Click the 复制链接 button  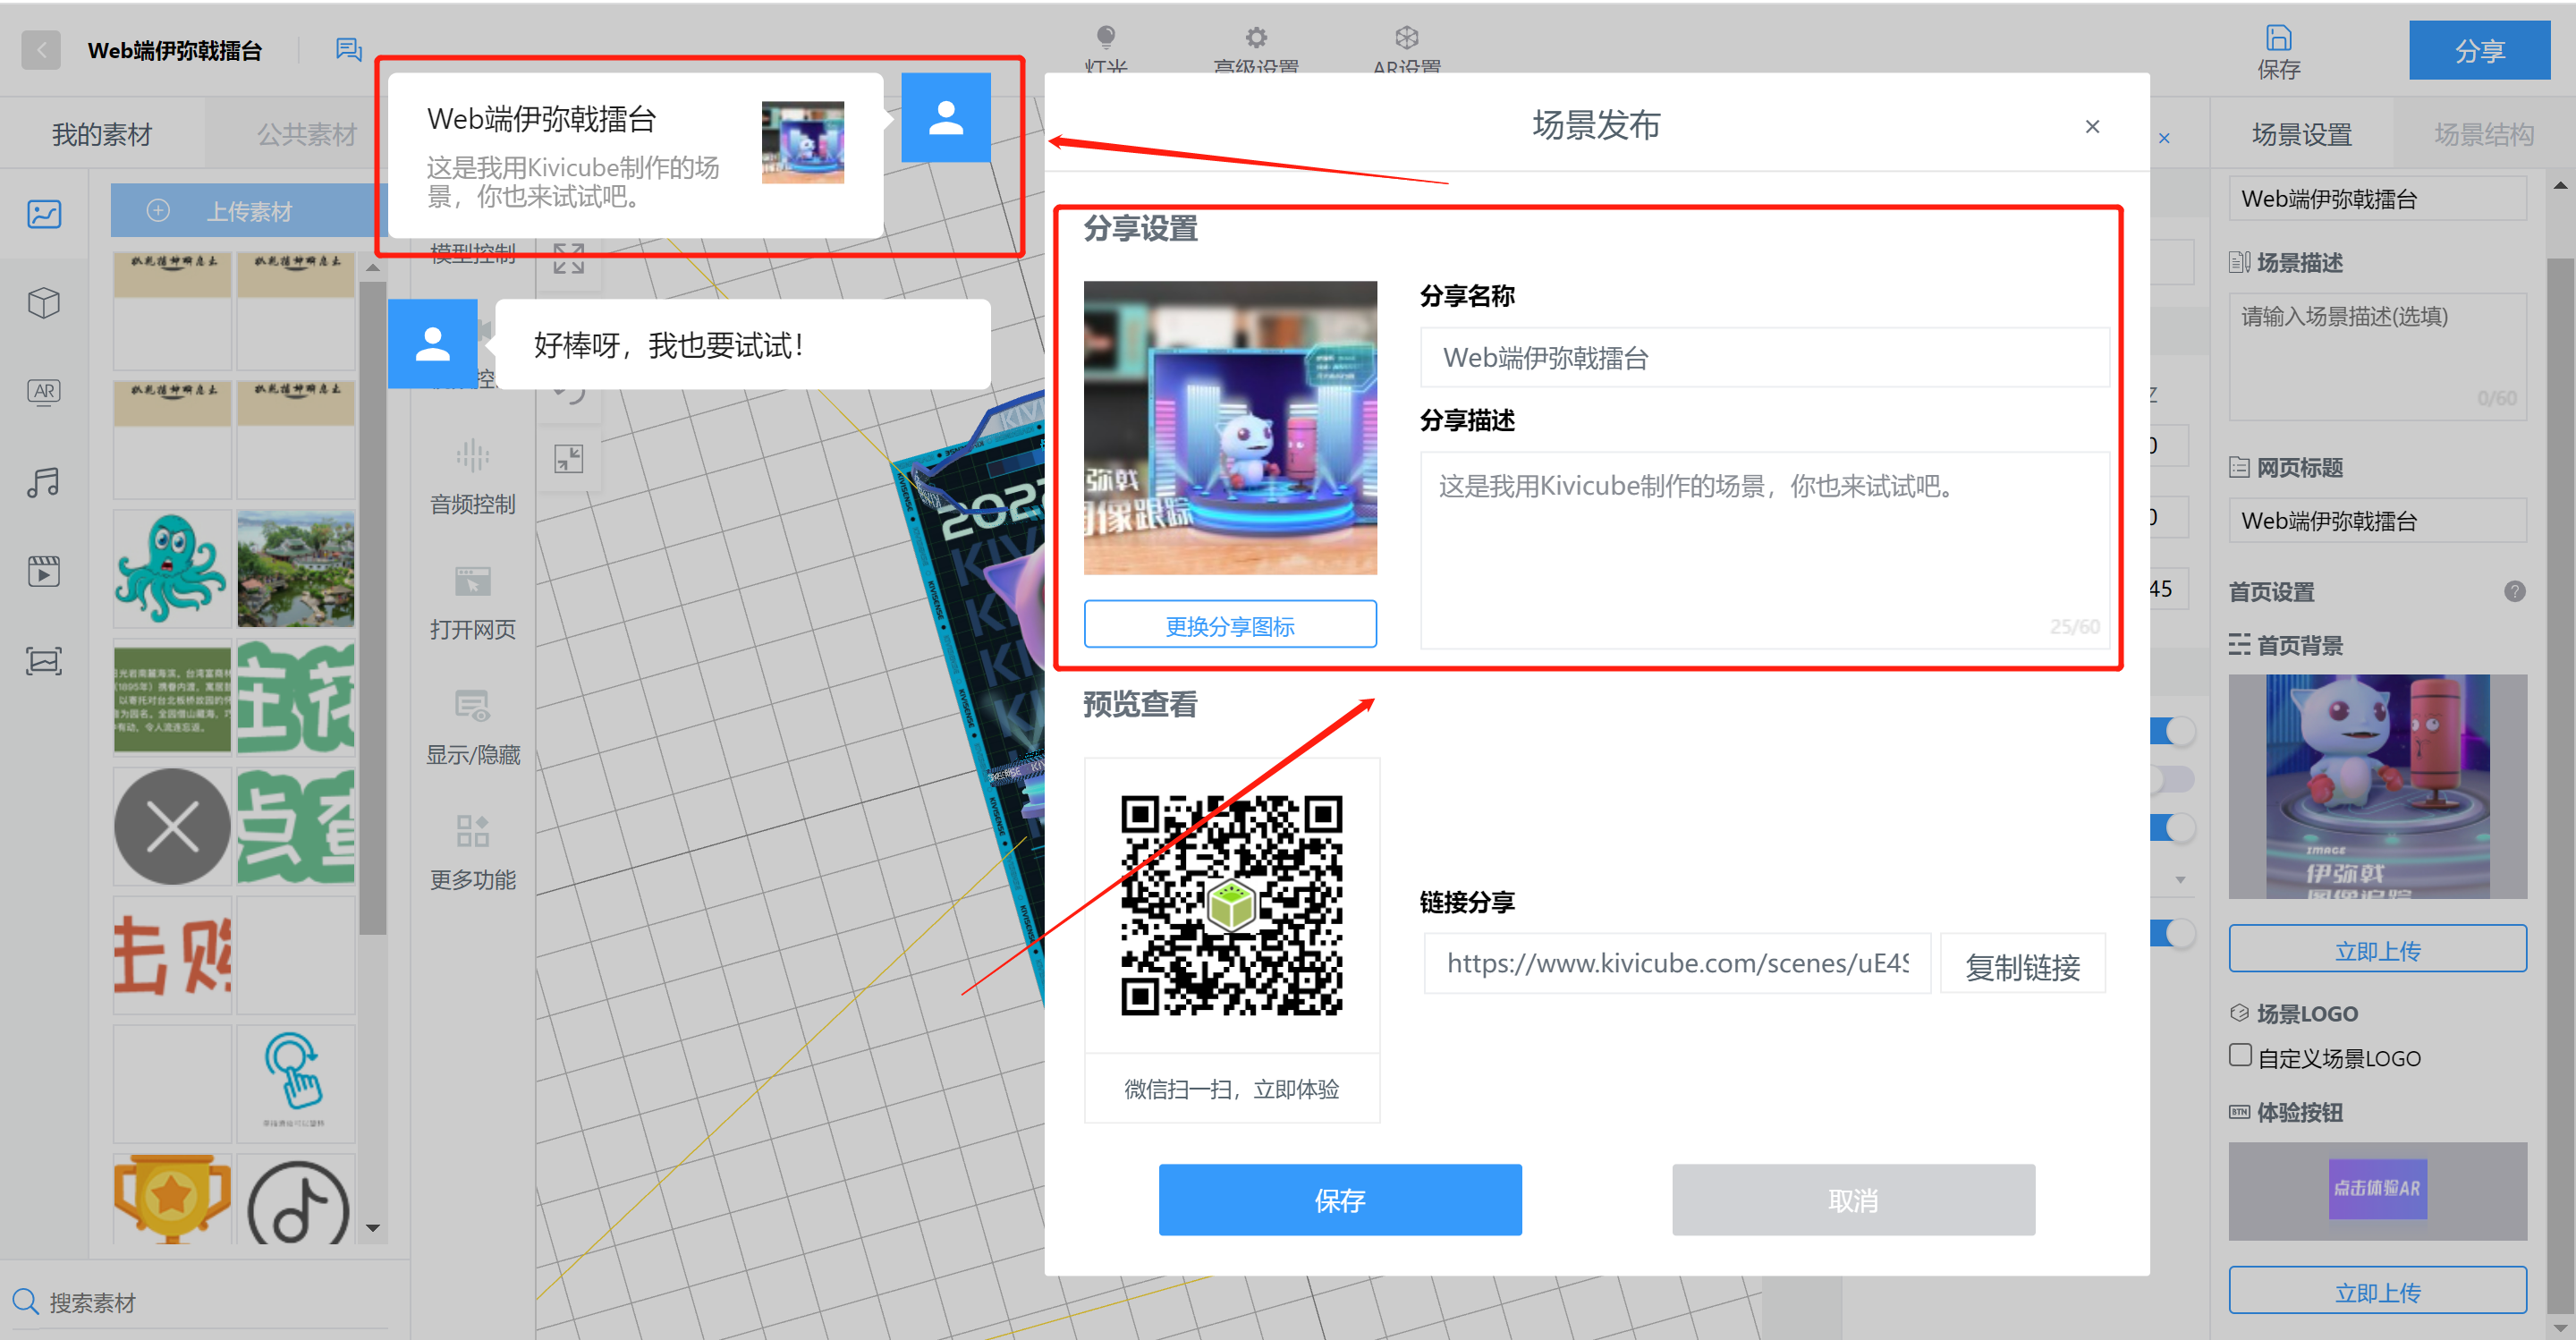tap(2022, 965)
